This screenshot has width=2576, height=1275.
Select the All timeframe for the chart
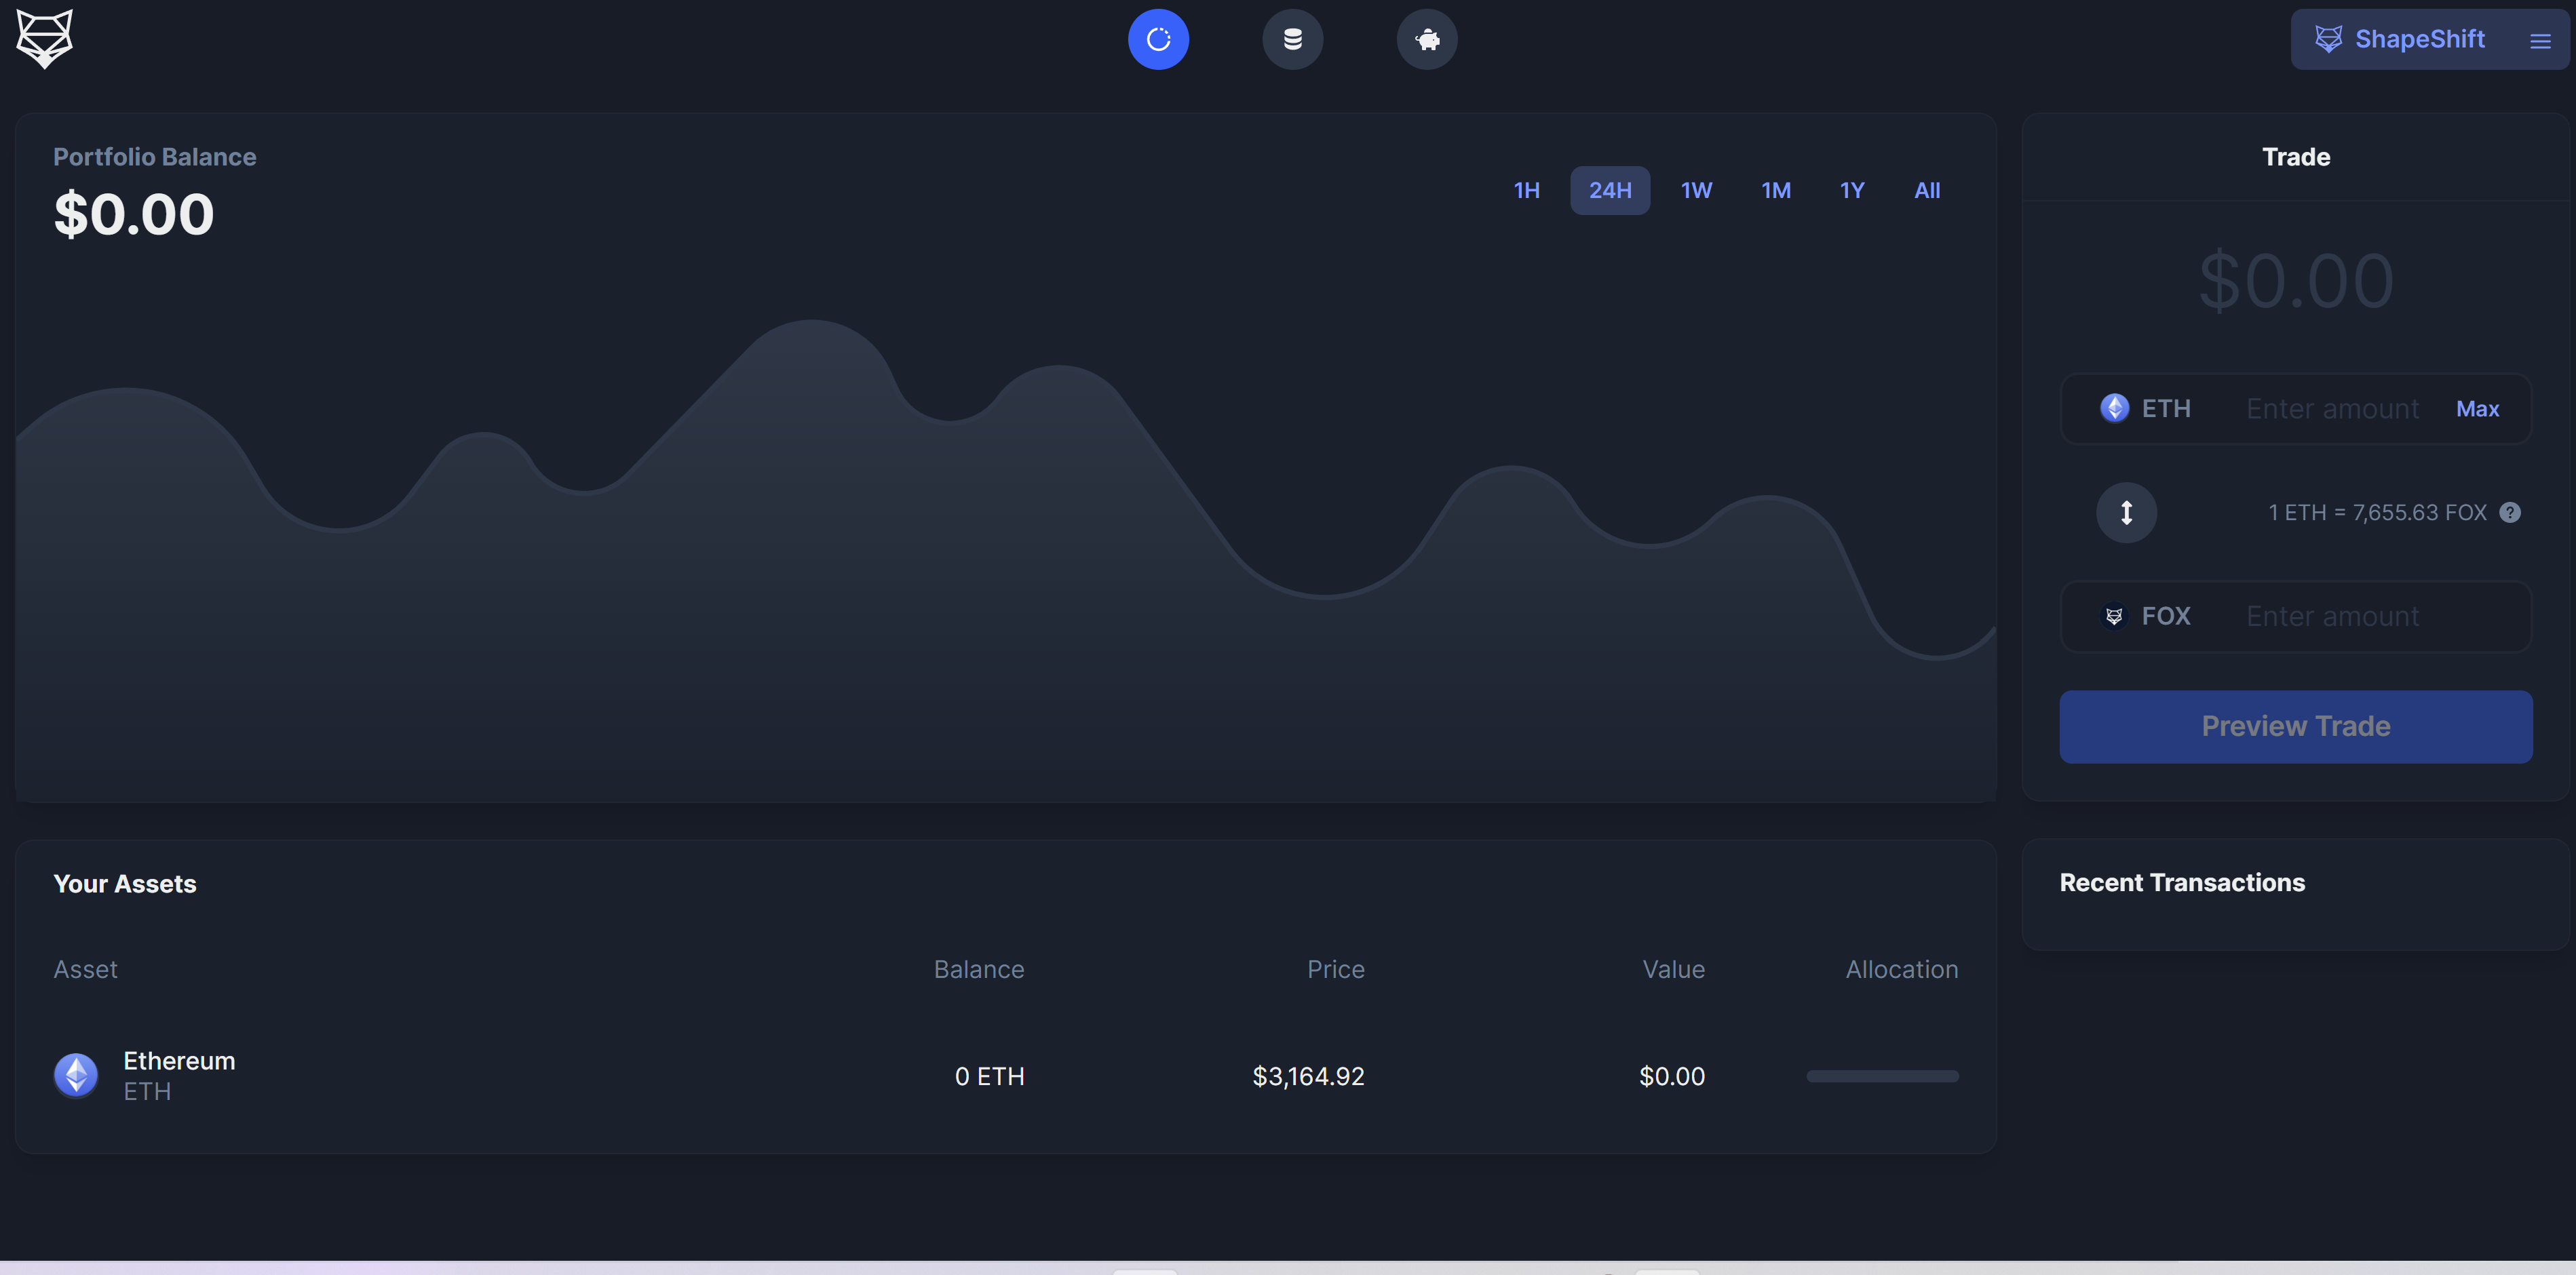(x=1926, y=190)
